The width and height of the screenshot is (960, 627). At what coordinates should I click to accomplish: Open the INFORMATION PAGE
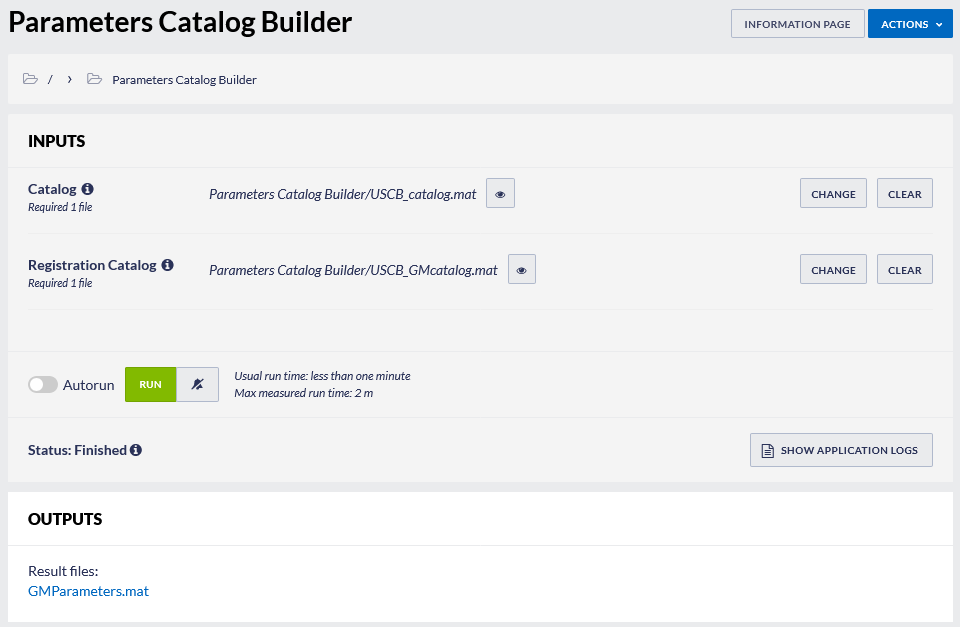point(797,24)
